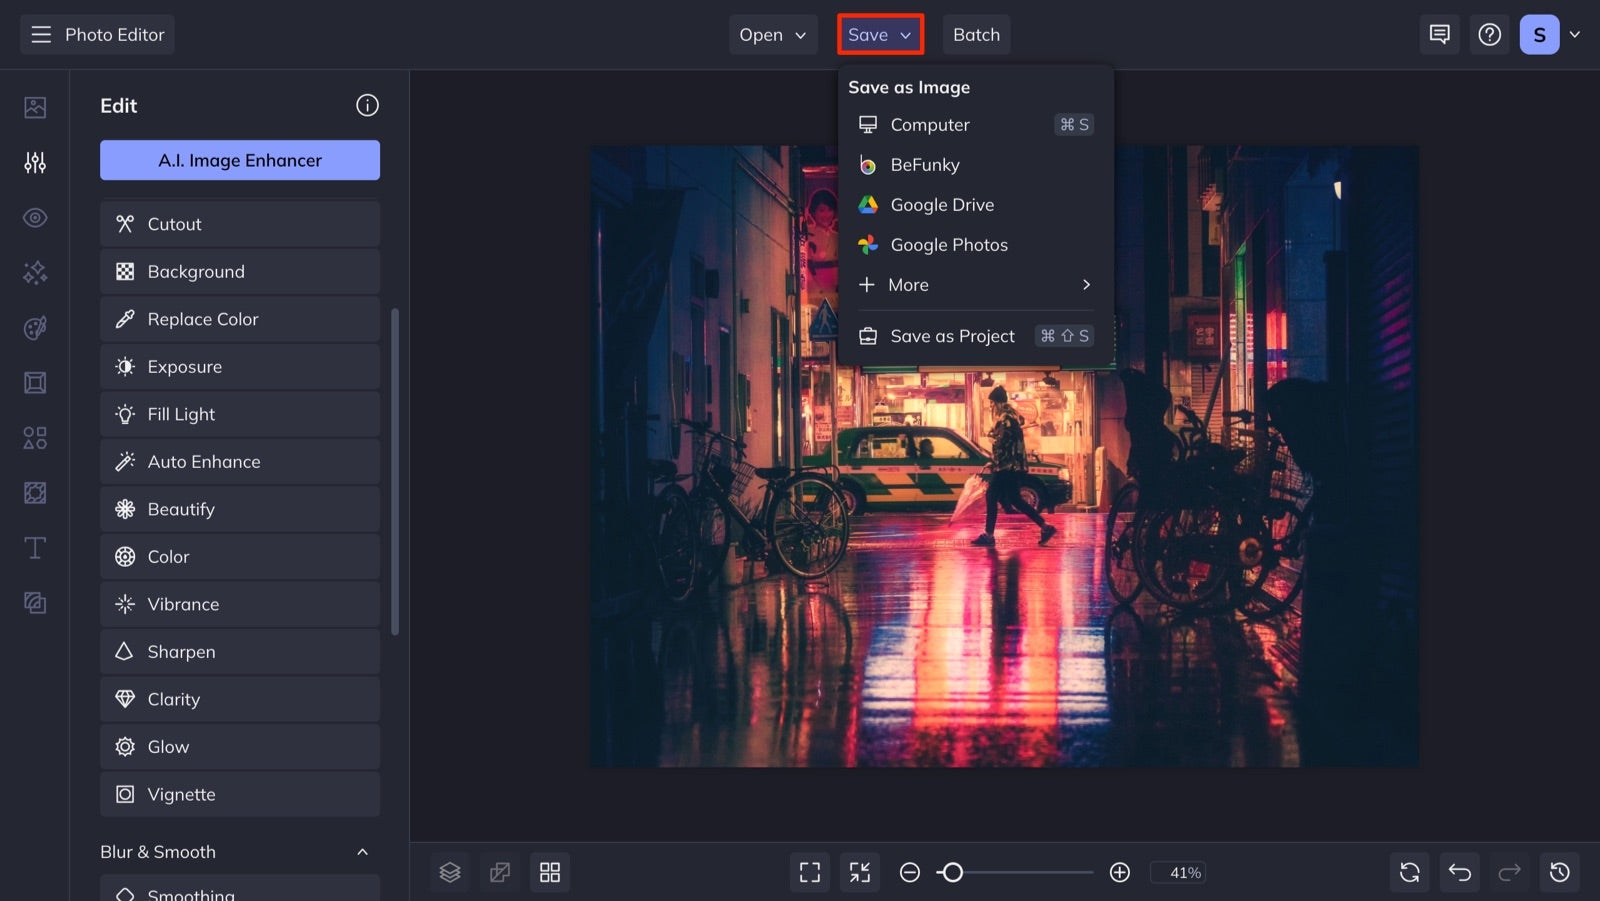
Task: Open the Save dropdown menu
Action: pos(879,34)
